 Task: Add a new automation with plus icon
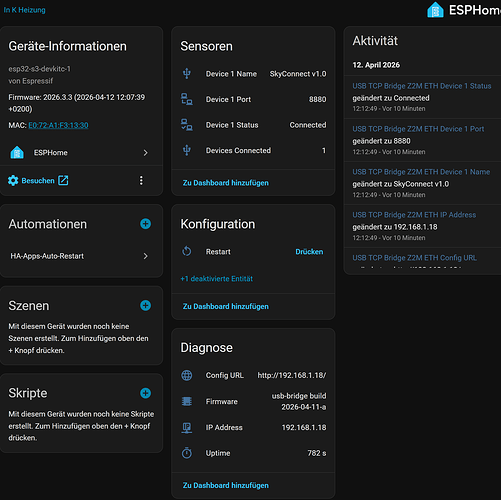click(x=145, y=224)
